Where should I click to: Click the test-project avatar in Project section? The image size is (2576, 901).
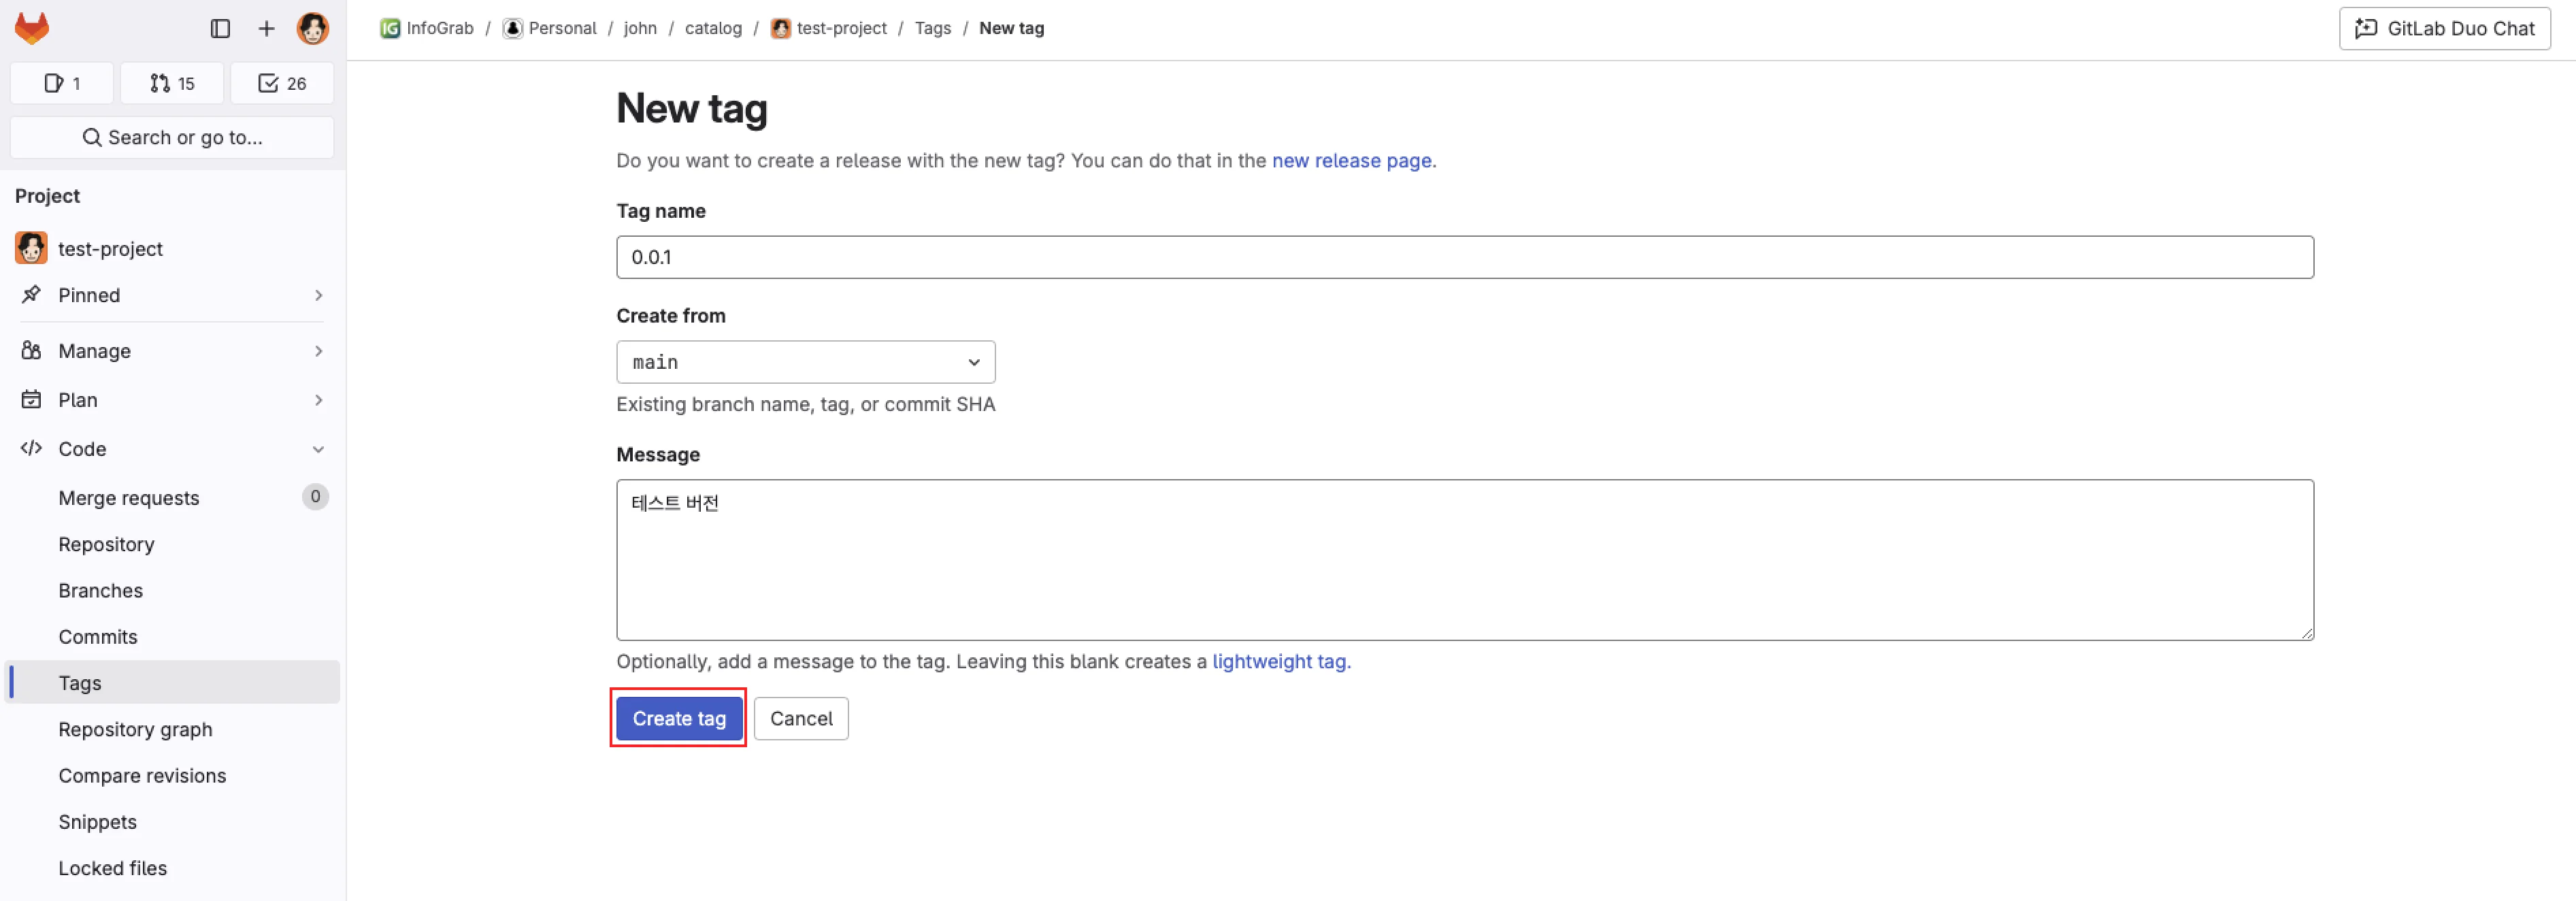(31, 248)
